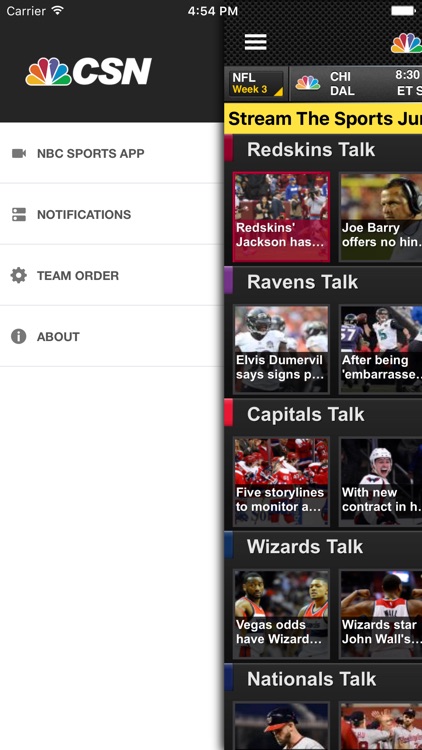Tap the 4:54 PM status bar clock
Image resolution: width=422 pixels, height=750 pixels.
[x=212, y=11]
